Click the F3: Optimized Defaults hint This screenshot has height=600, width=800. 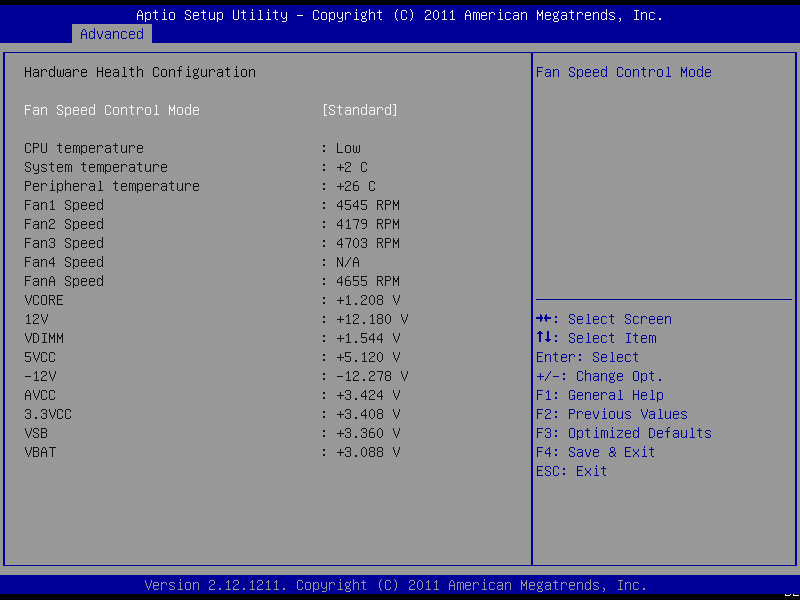[623, 433]
